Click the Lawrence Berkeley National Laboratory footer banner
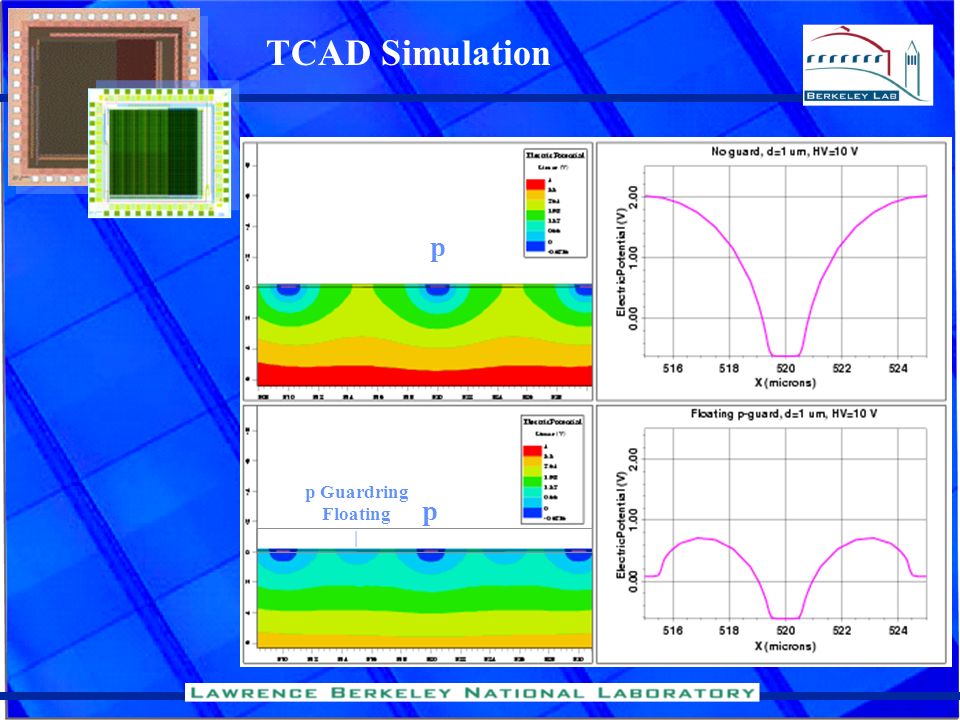Viewport: 960px width, 720px height. [472, 692]
